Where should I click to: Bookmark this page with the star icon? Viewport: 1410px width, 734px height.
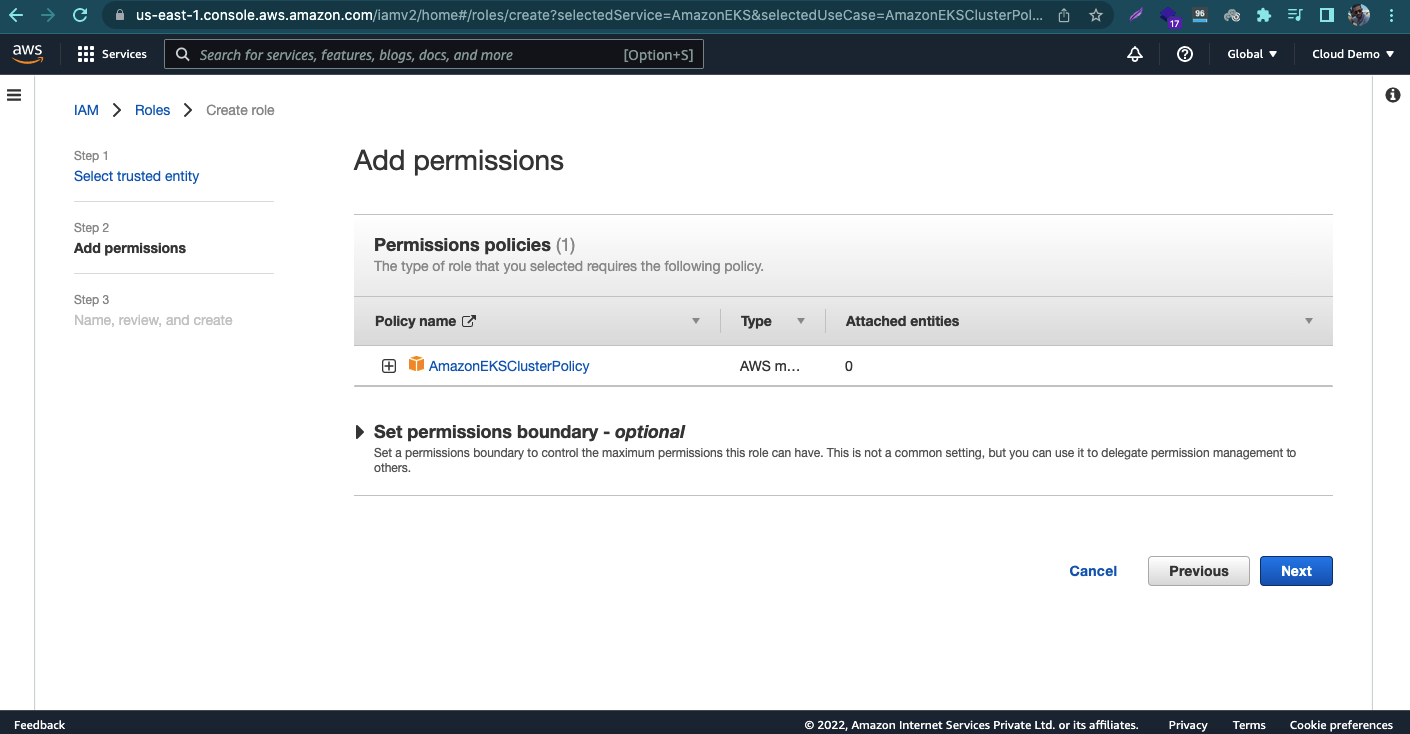pyautogui.click(x=1096, y=15)
